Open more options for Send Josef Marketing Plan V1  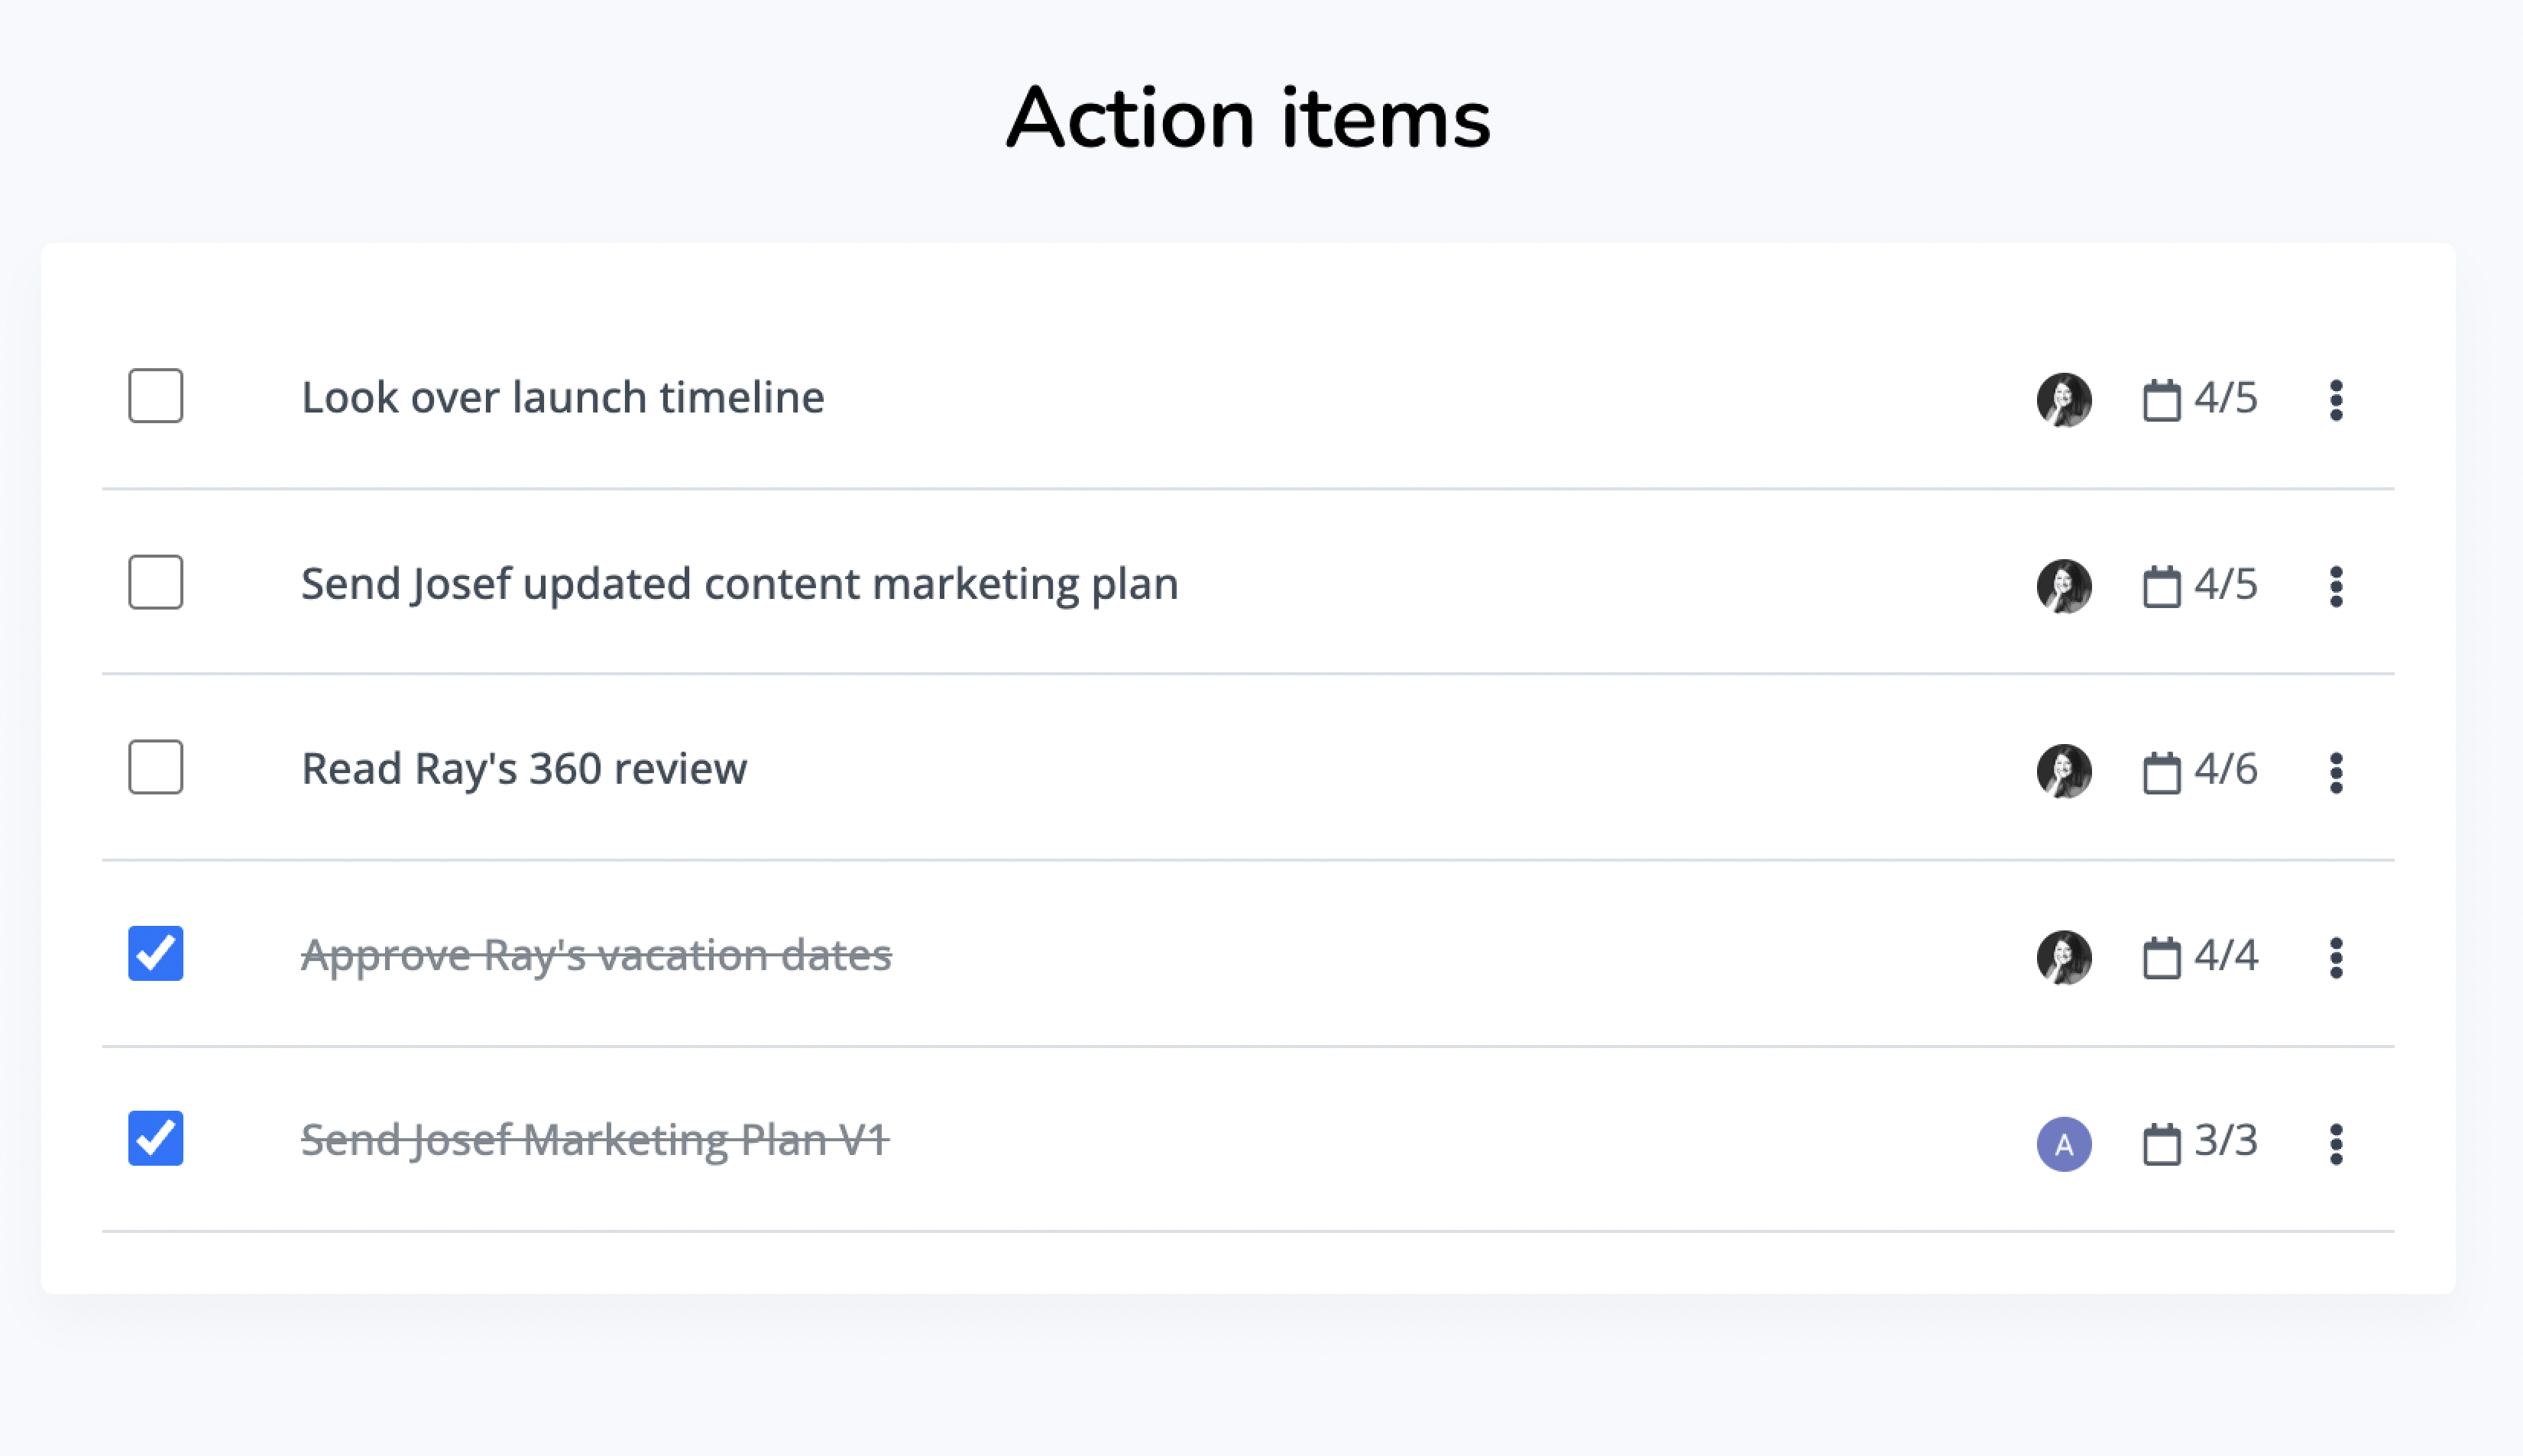click(x=2335, y=1144)
